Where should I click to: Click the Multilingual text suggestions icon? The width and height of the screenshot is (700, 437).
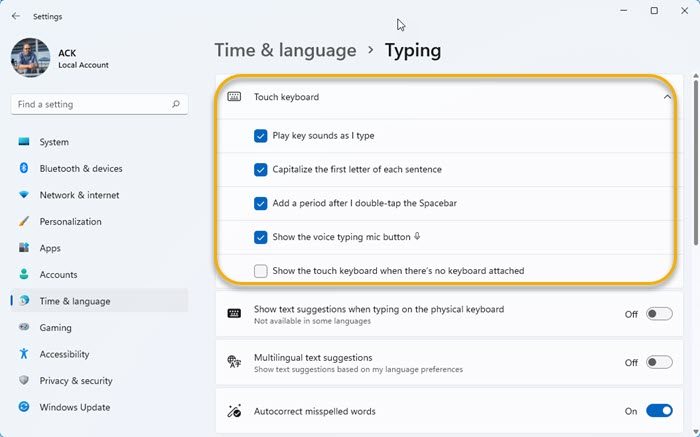pos(234,362)
